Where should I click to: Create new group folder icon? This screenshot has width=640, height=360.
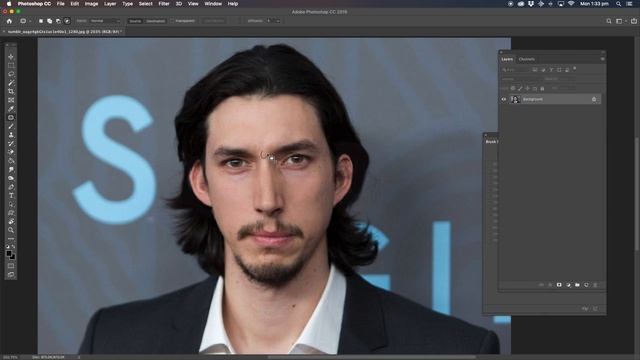coord(577,285)
